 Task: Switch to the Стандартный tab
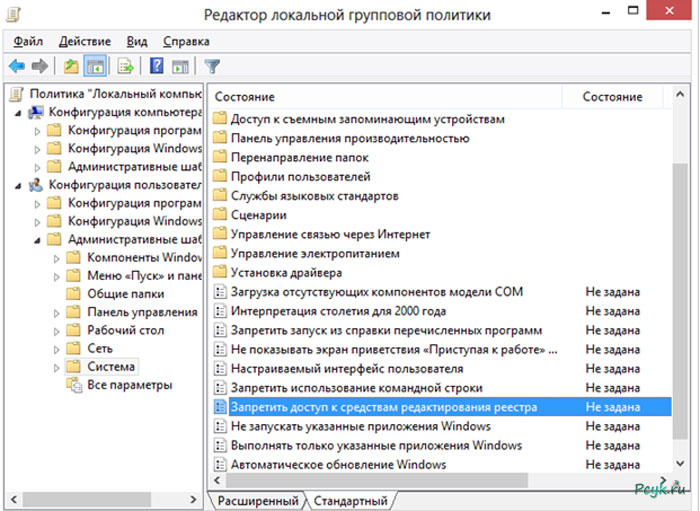point(350,500)
